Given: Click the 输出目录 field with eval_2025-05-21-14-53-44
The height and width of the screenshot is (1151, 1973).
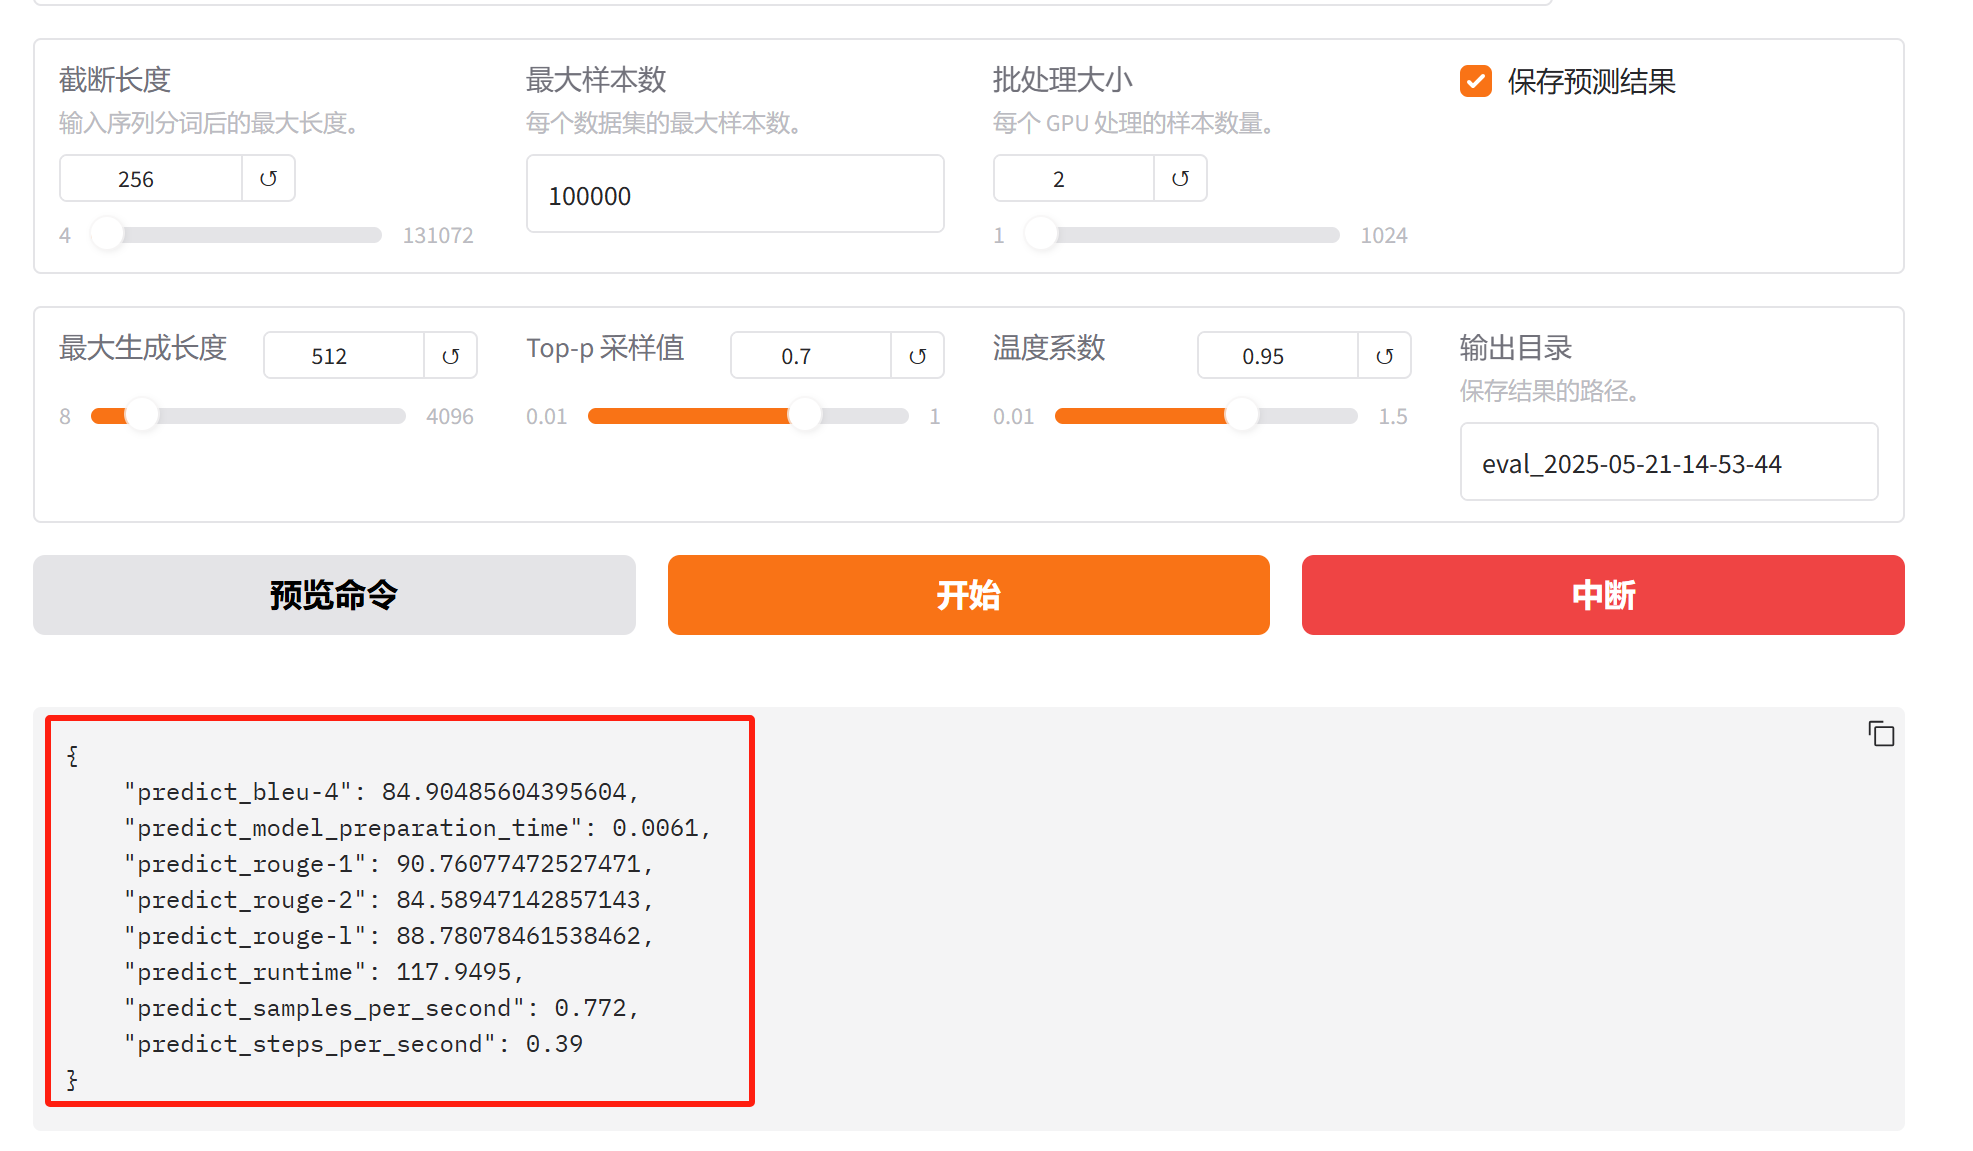Looking at the screenshot, I should [x=1669, y=462].
